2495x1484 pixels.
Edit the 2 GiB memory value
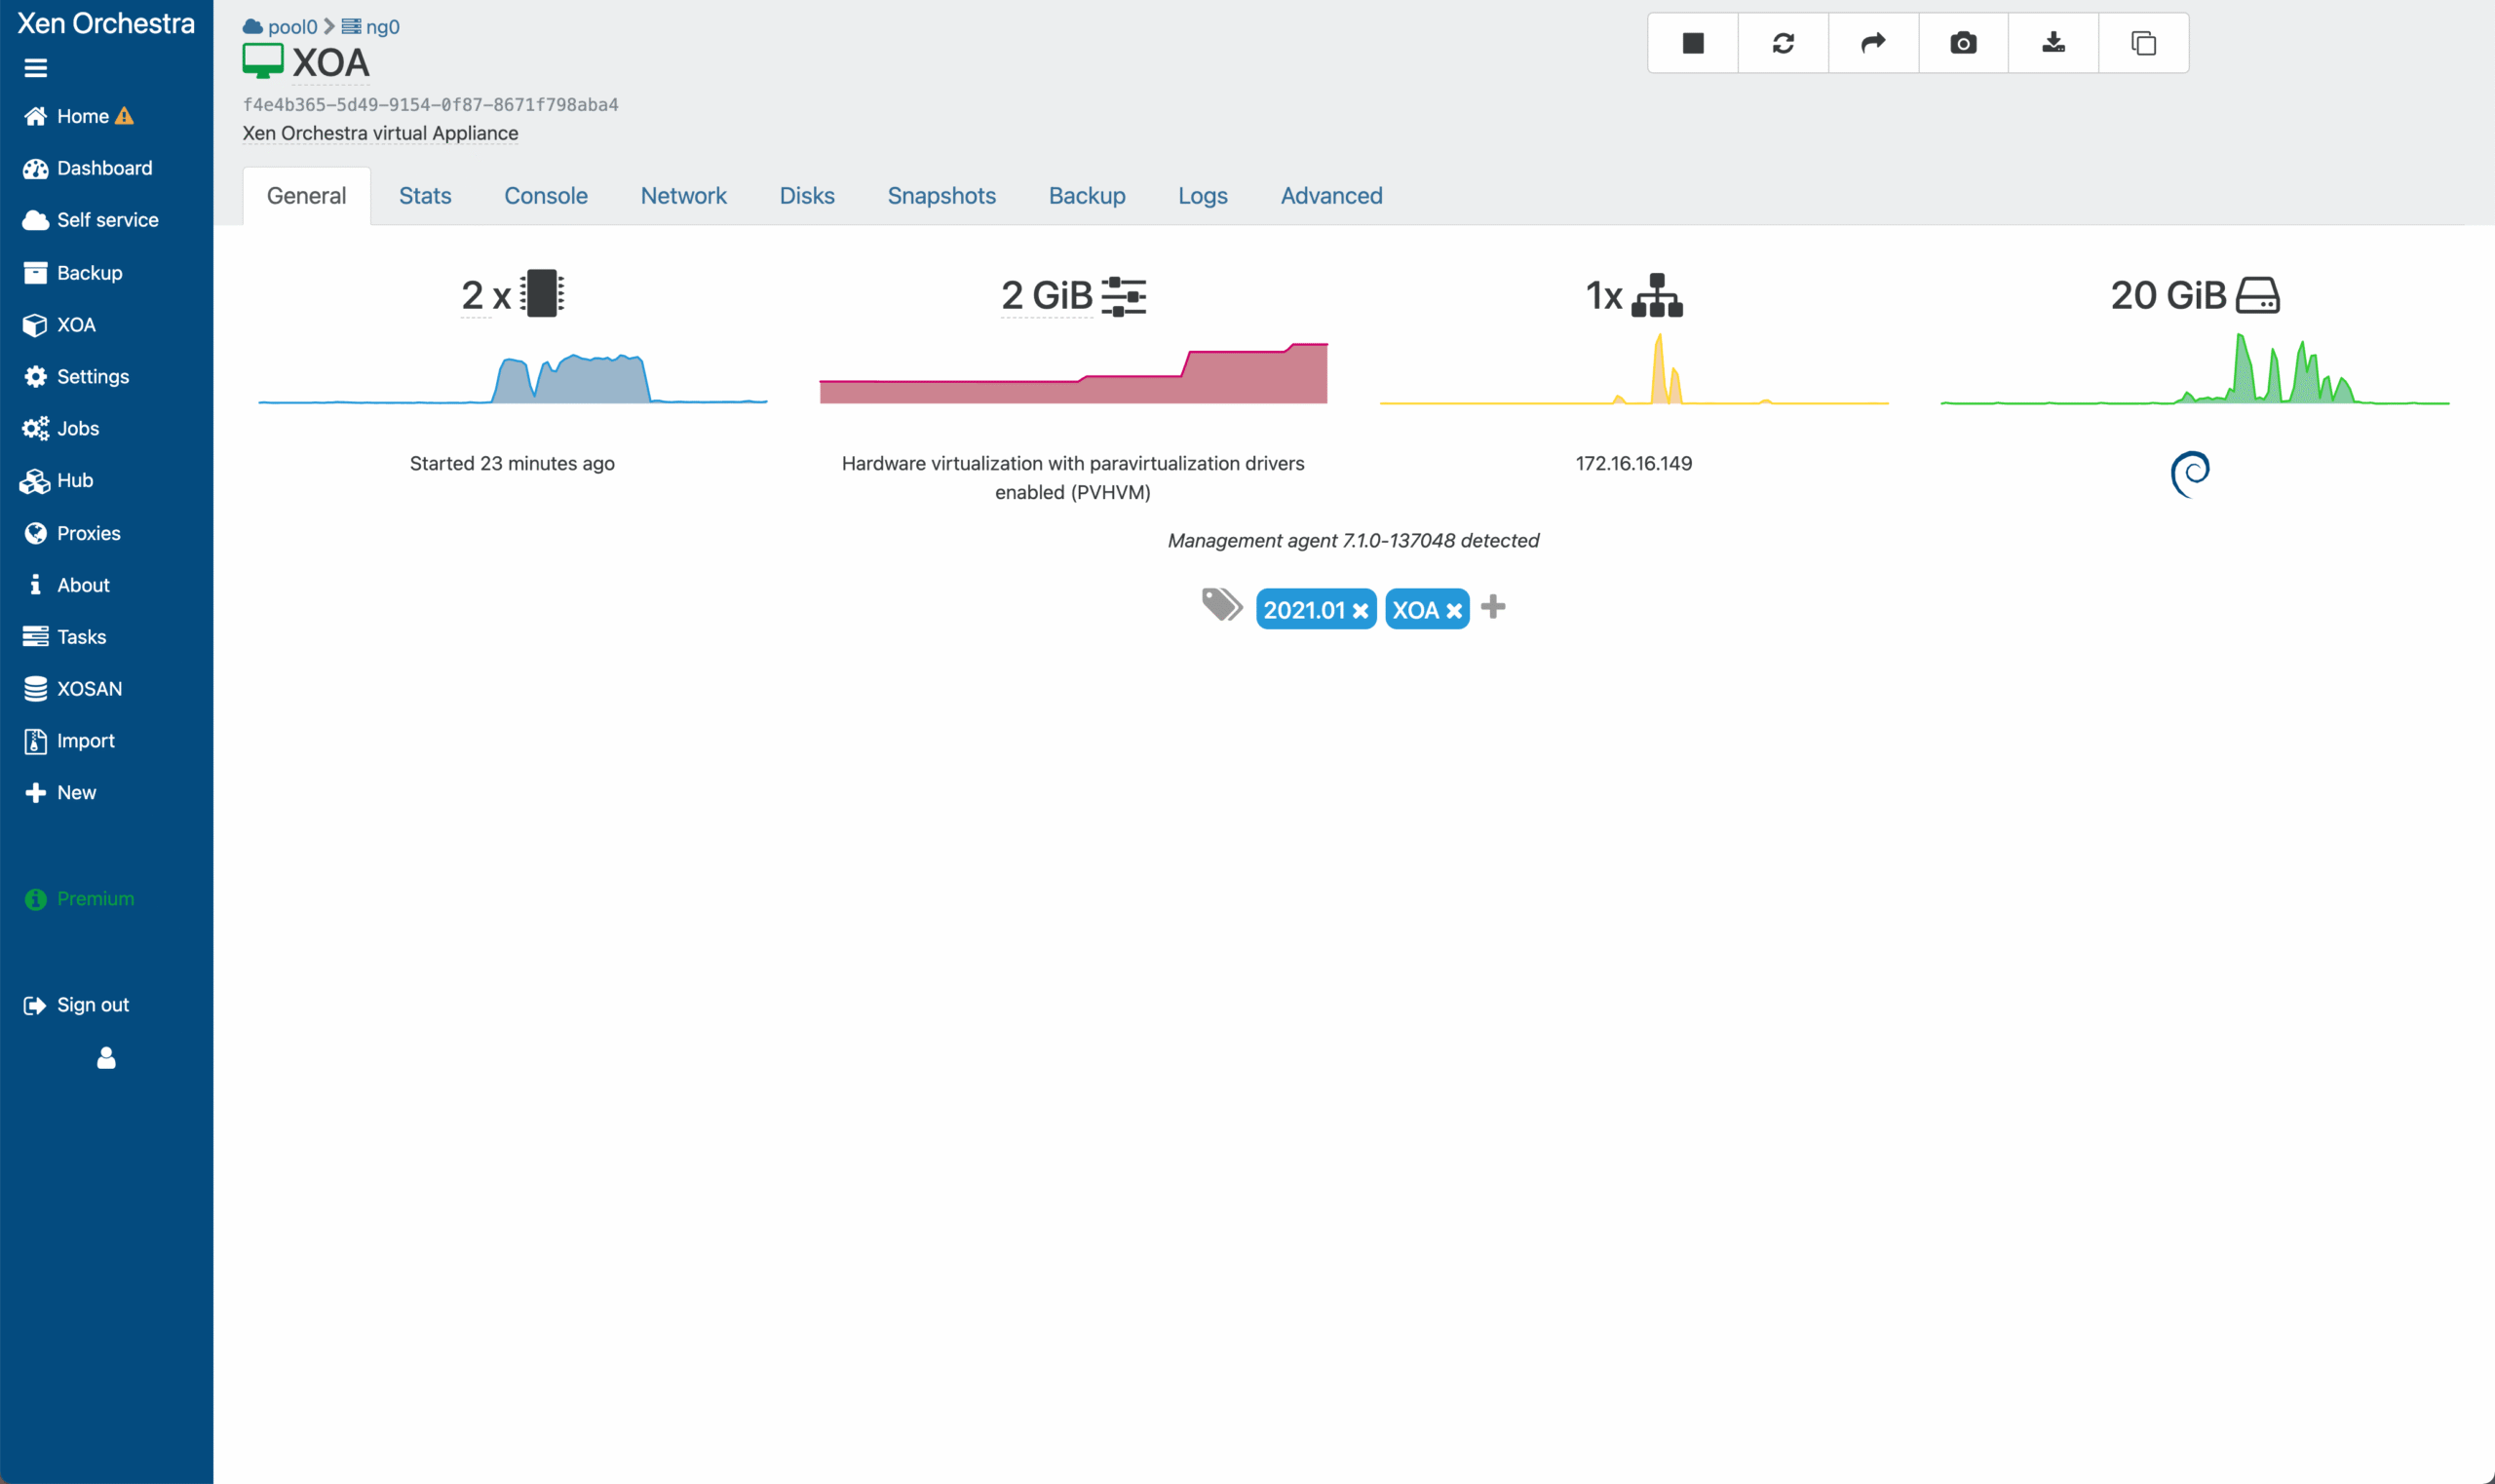1046,296
